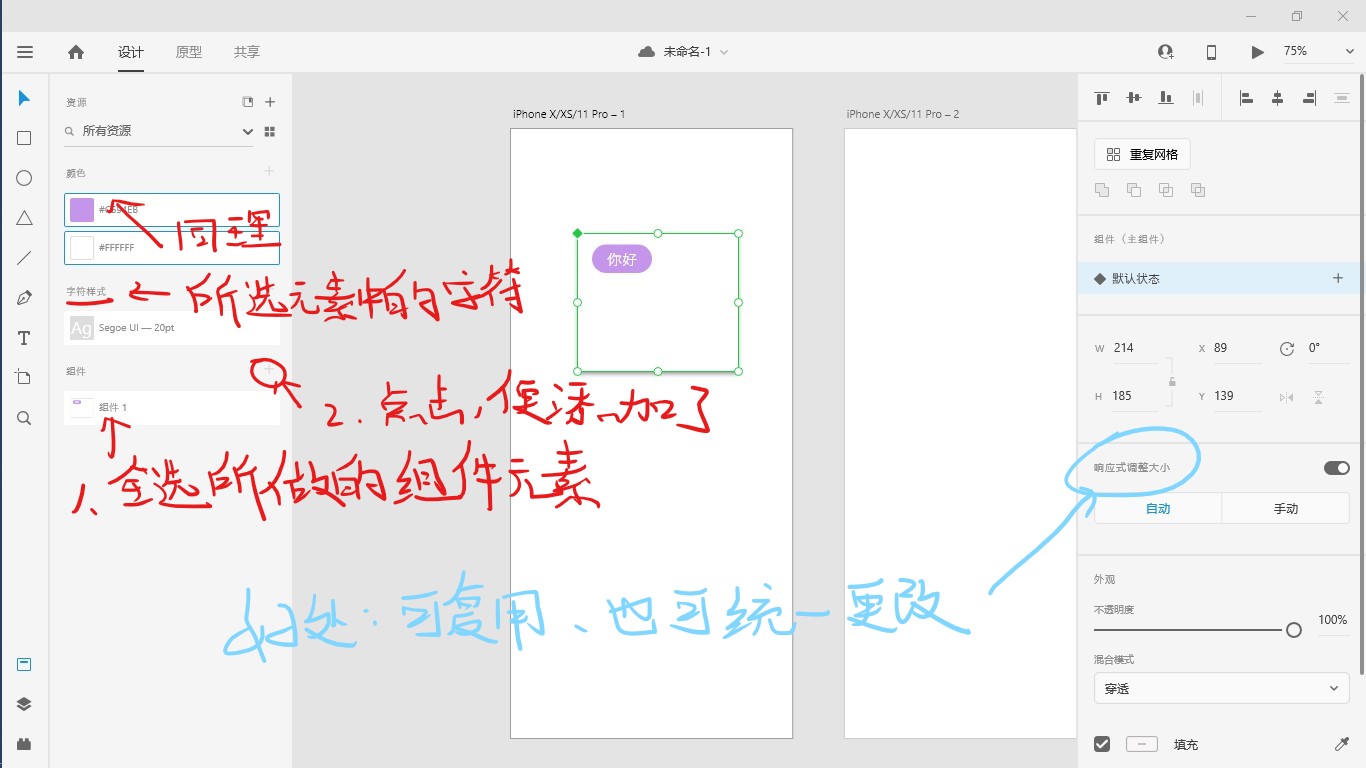This screenshot has width=1366, height=768.
Task: Pick fill color with the eyedropper
Action: click(x=1341, y=744)
